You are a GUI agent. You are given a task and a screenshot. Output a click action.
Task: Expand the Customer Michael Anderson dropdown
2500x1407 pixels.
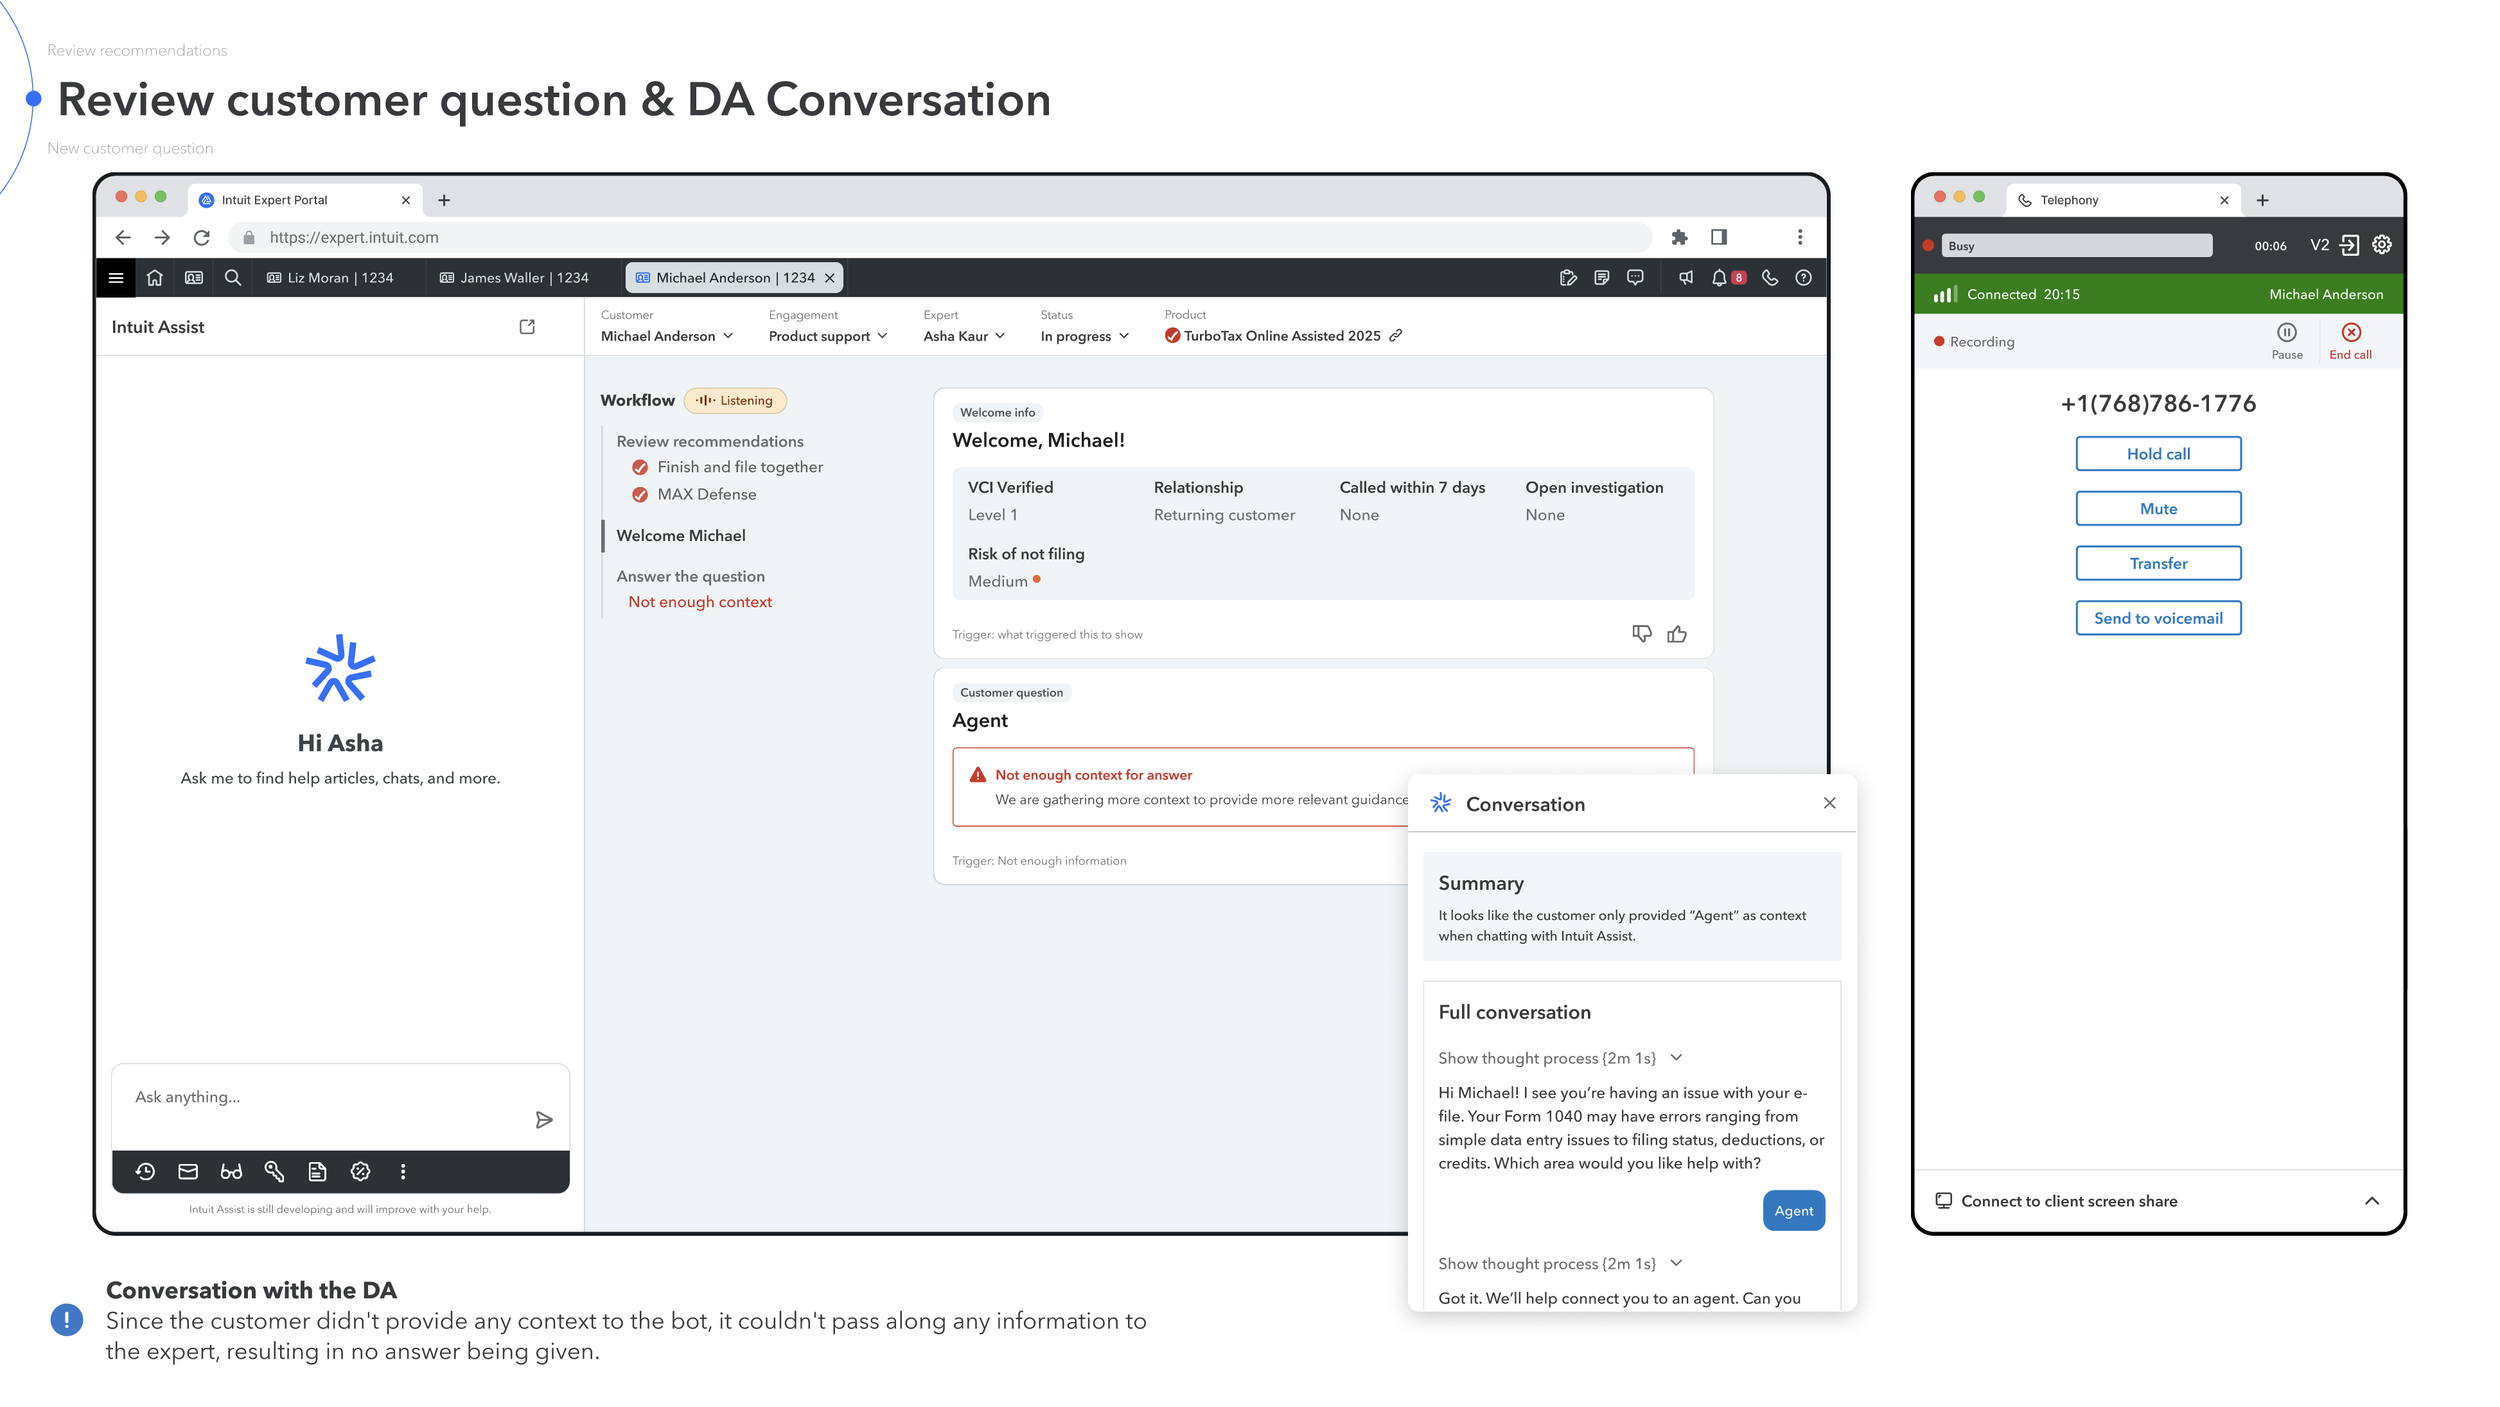(667, 336)
